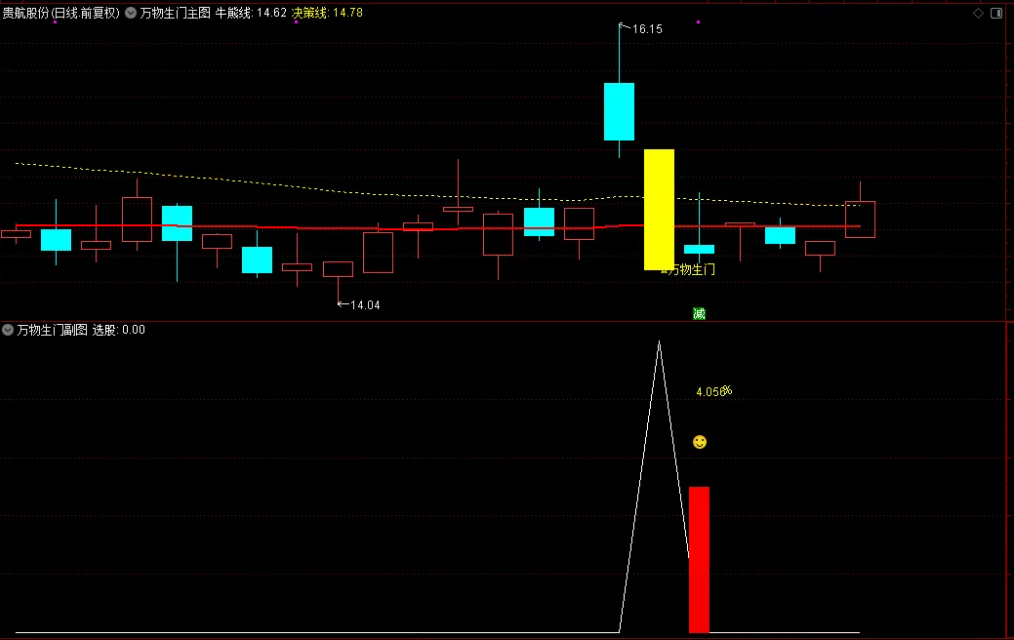Click the white spike peak in the sub-chart

[659, 343]
